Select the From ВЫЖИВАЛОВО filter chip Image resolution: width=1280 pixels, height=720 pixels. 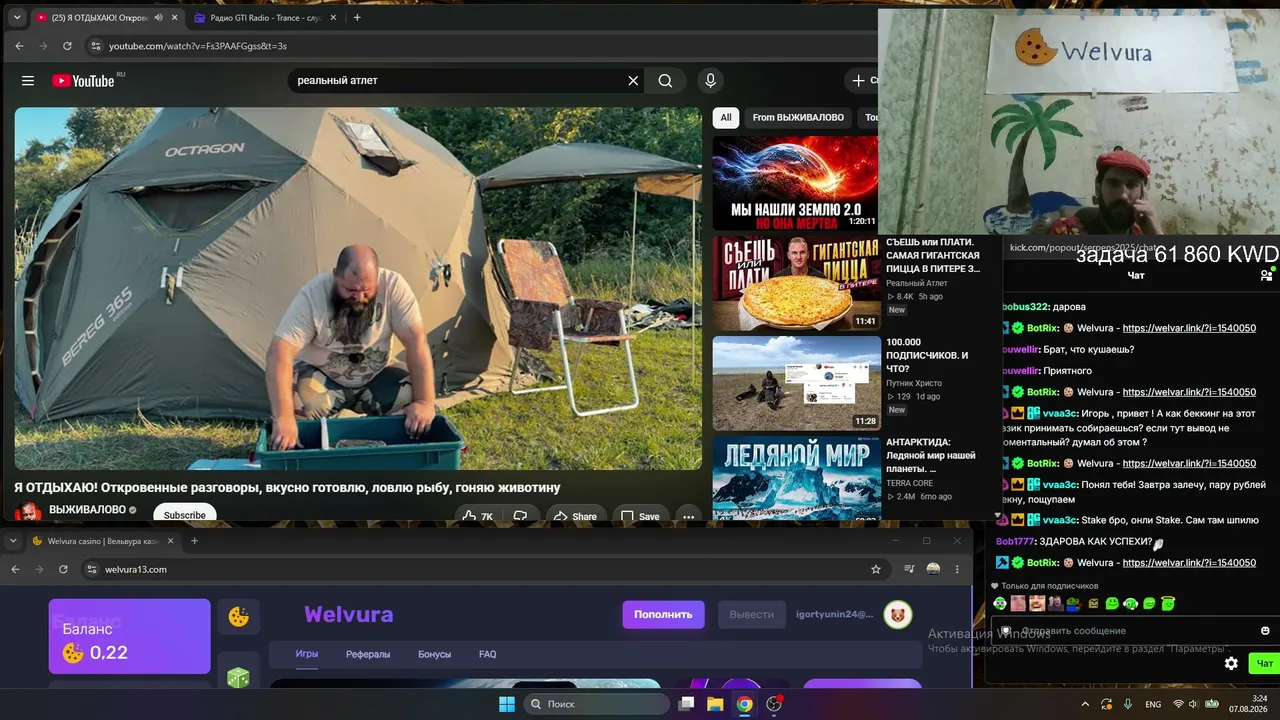pos(798,117)
